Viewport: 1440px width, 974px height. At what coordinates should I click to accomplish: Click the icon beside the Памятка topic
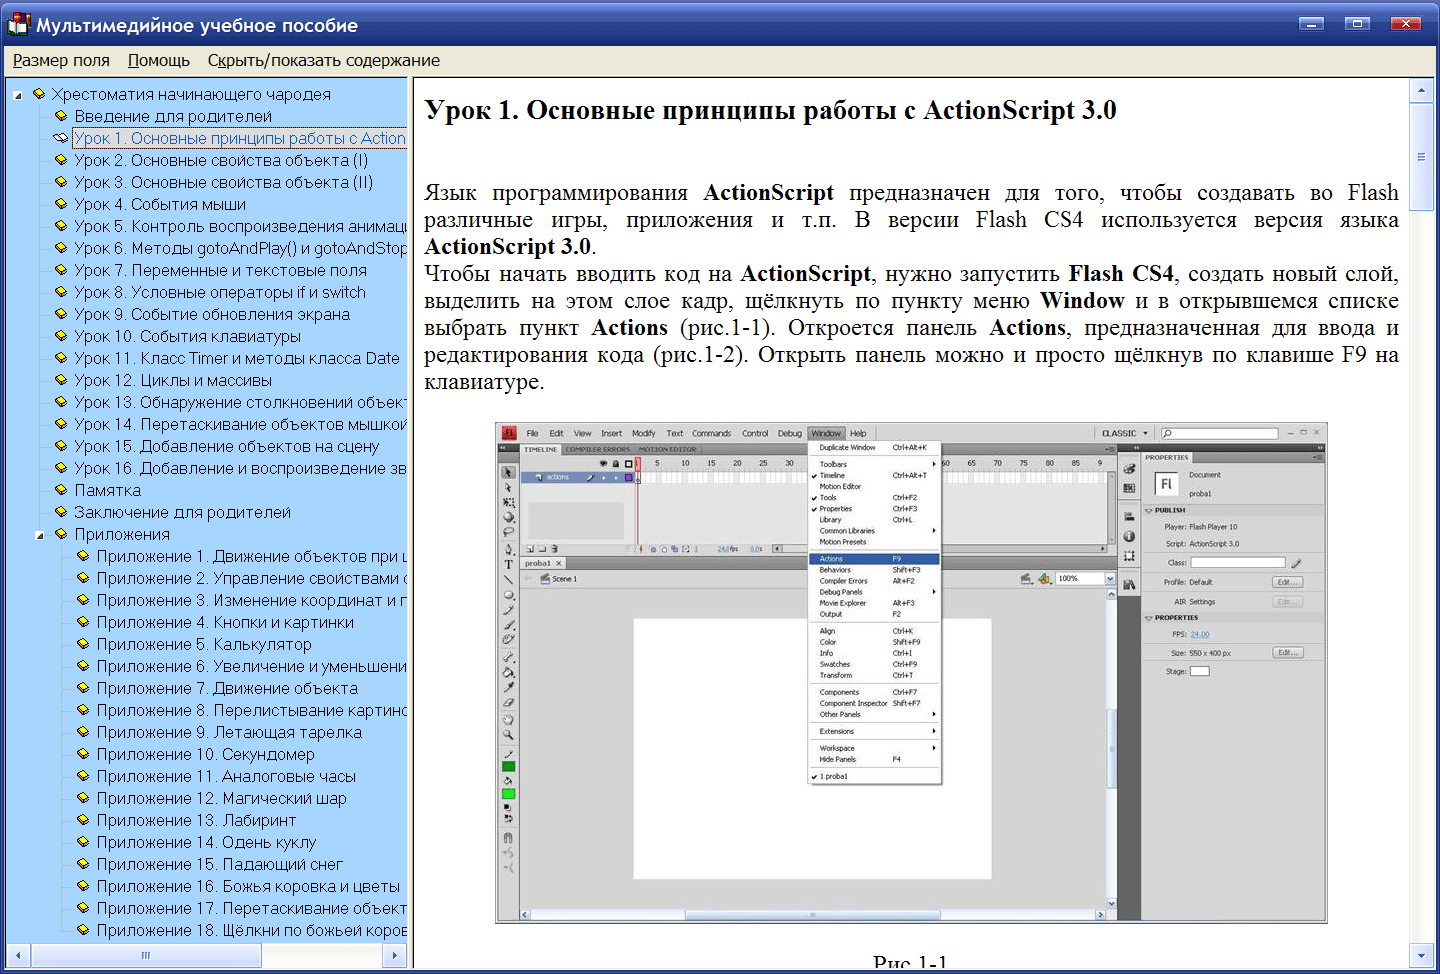click(x=61, y=490)
